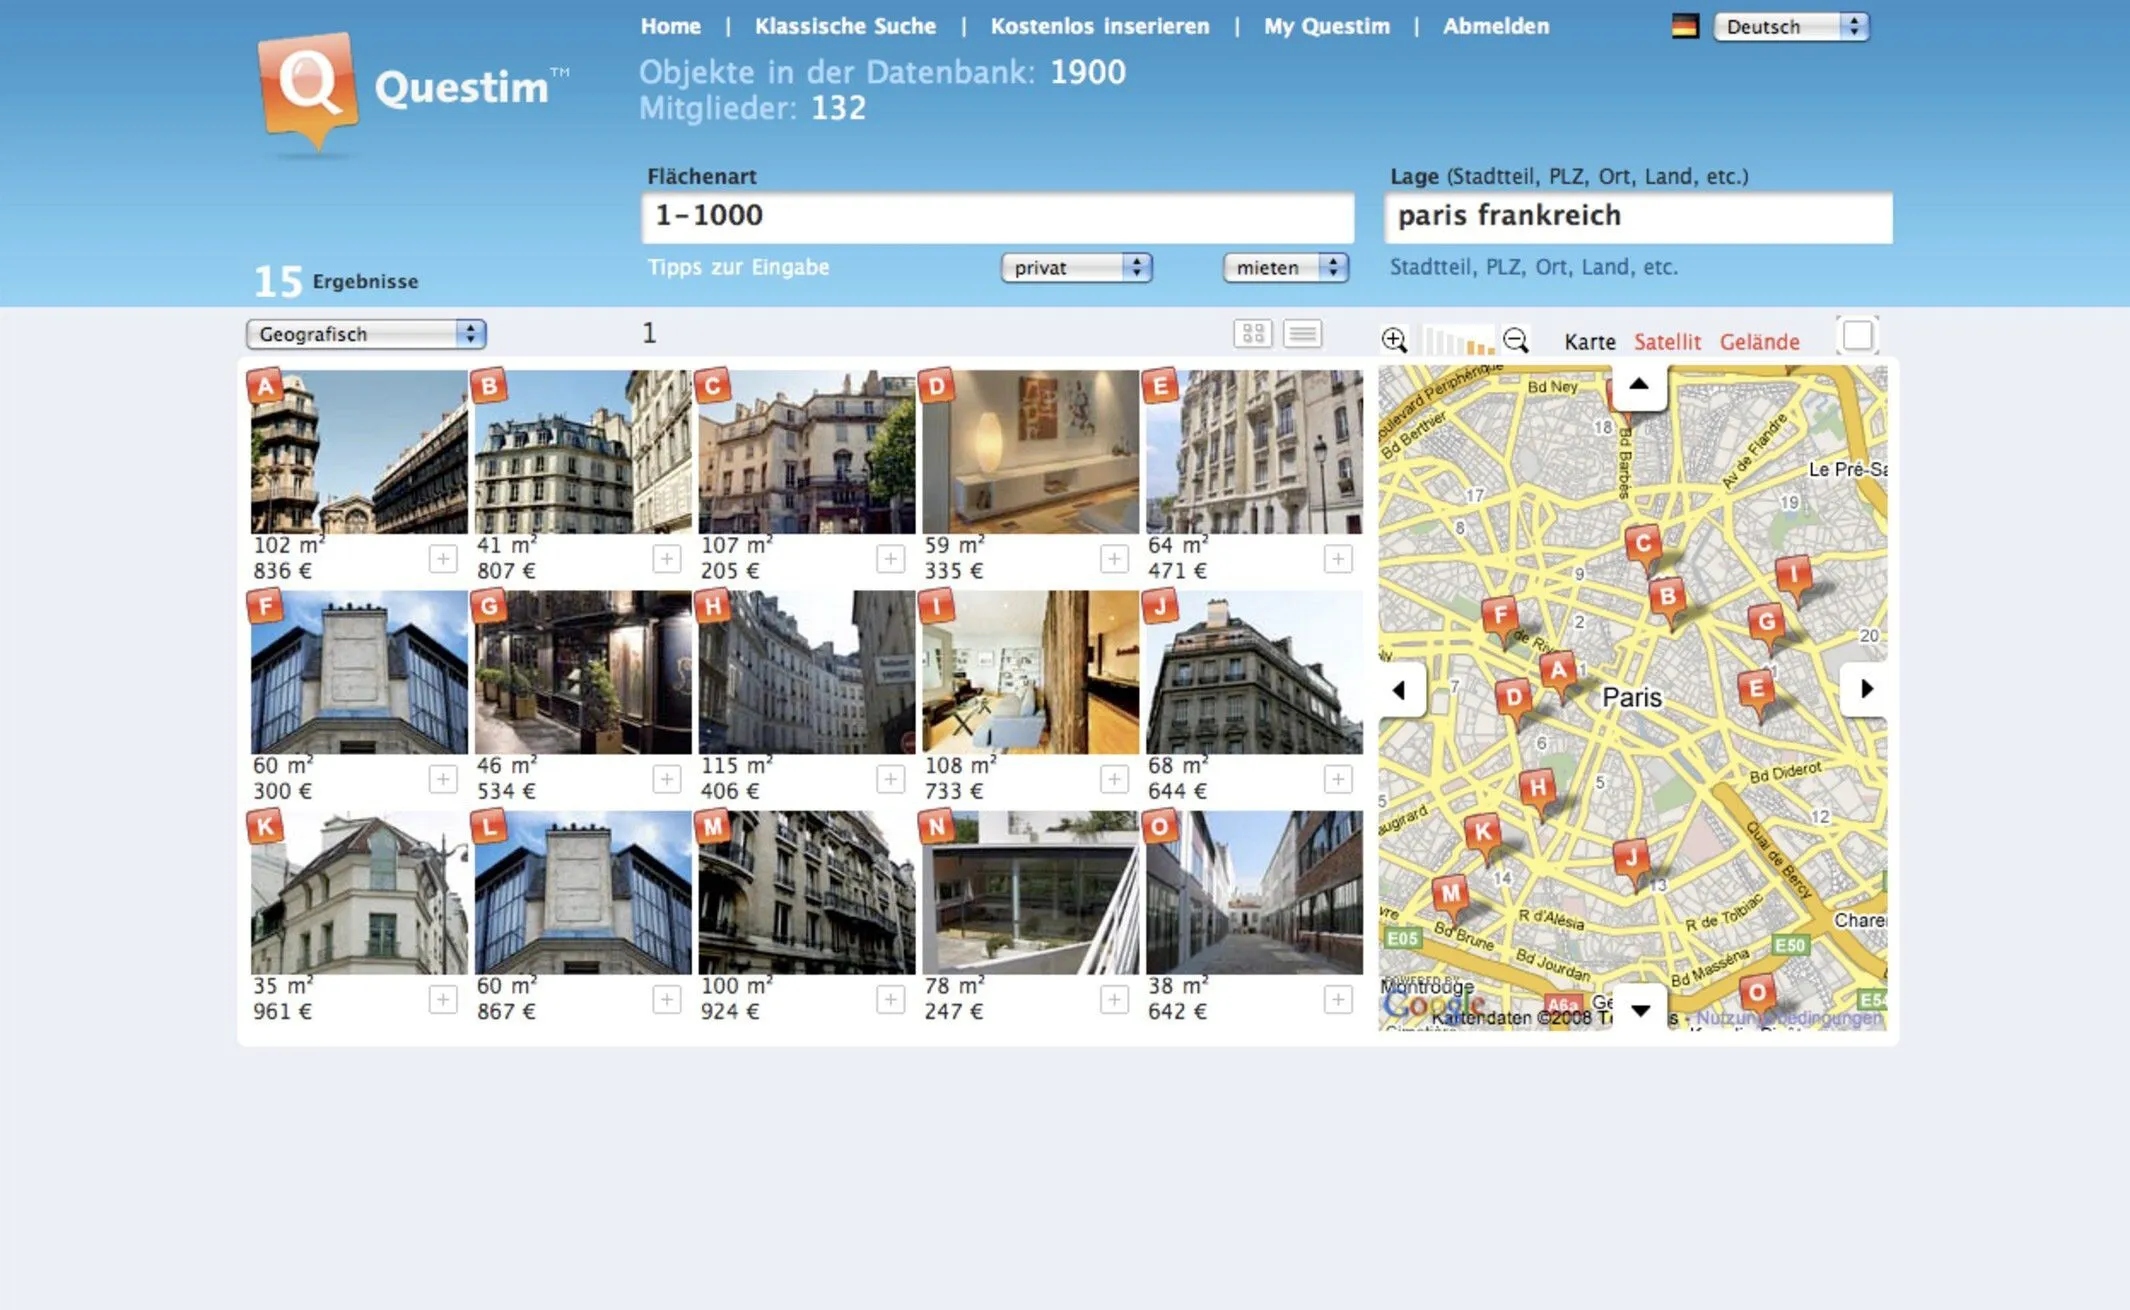
Task: Click the map zoom level bar
Action: [1458, 341]
